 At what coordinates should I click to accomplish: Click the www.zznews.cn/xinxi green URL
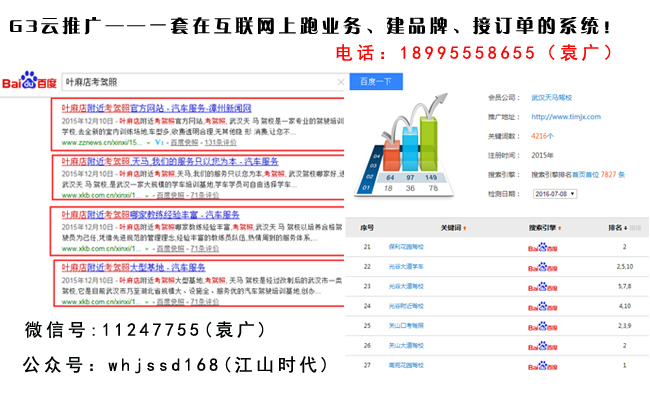point(102,143)
